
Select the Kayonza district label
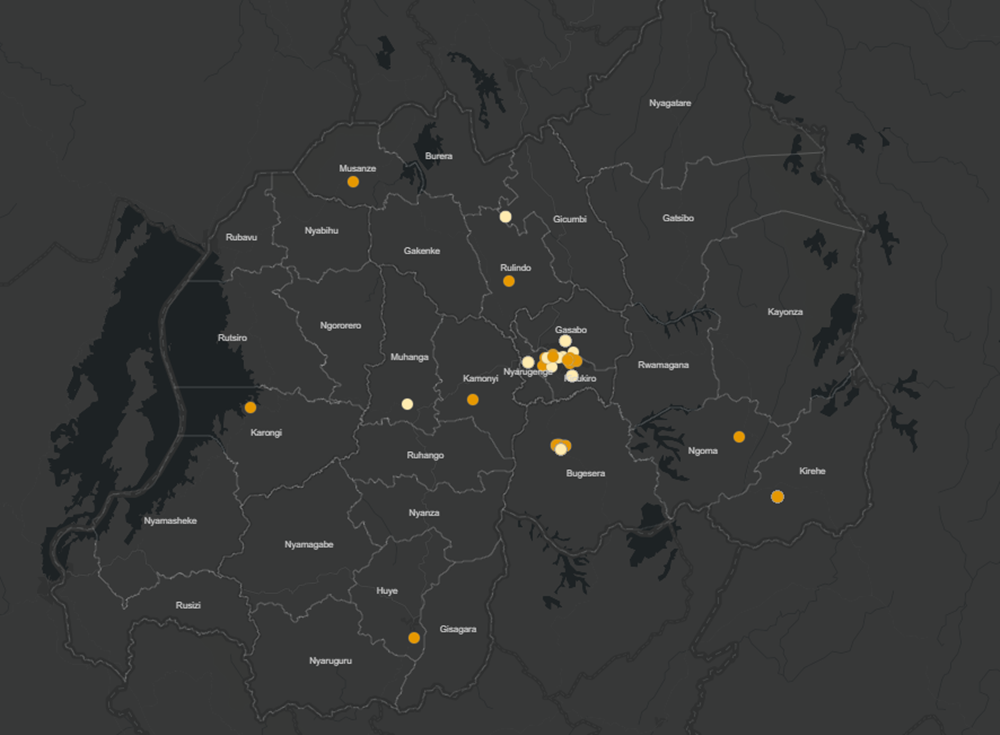point(785,312)
